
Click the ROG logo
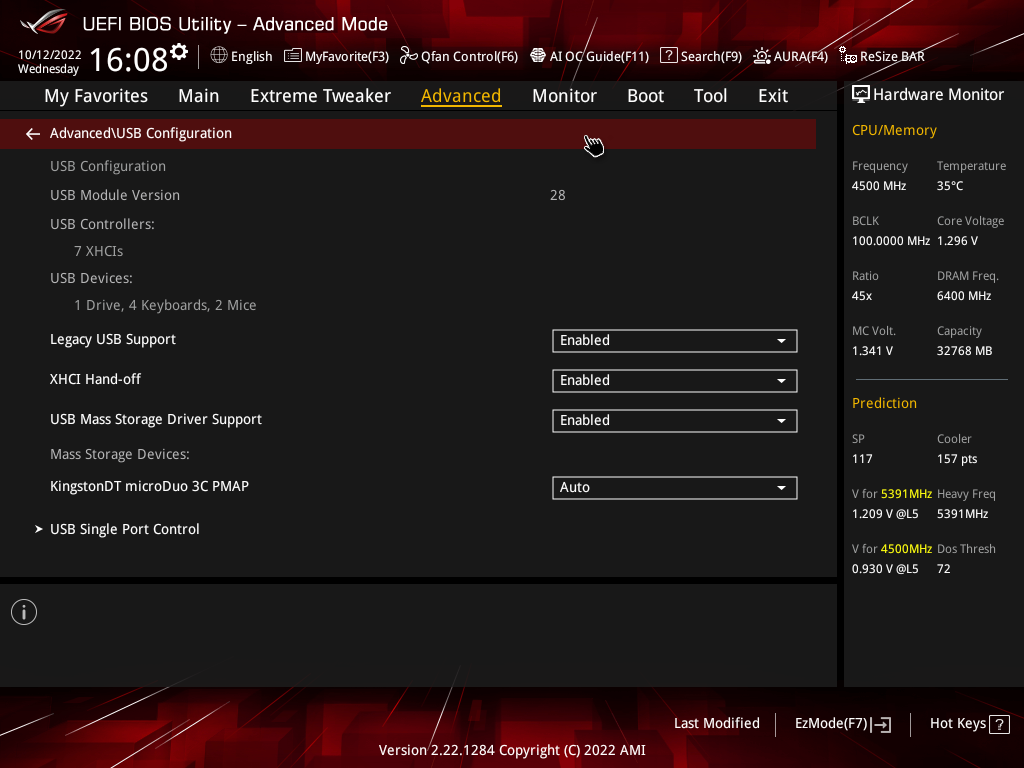[x=43, y=23]
